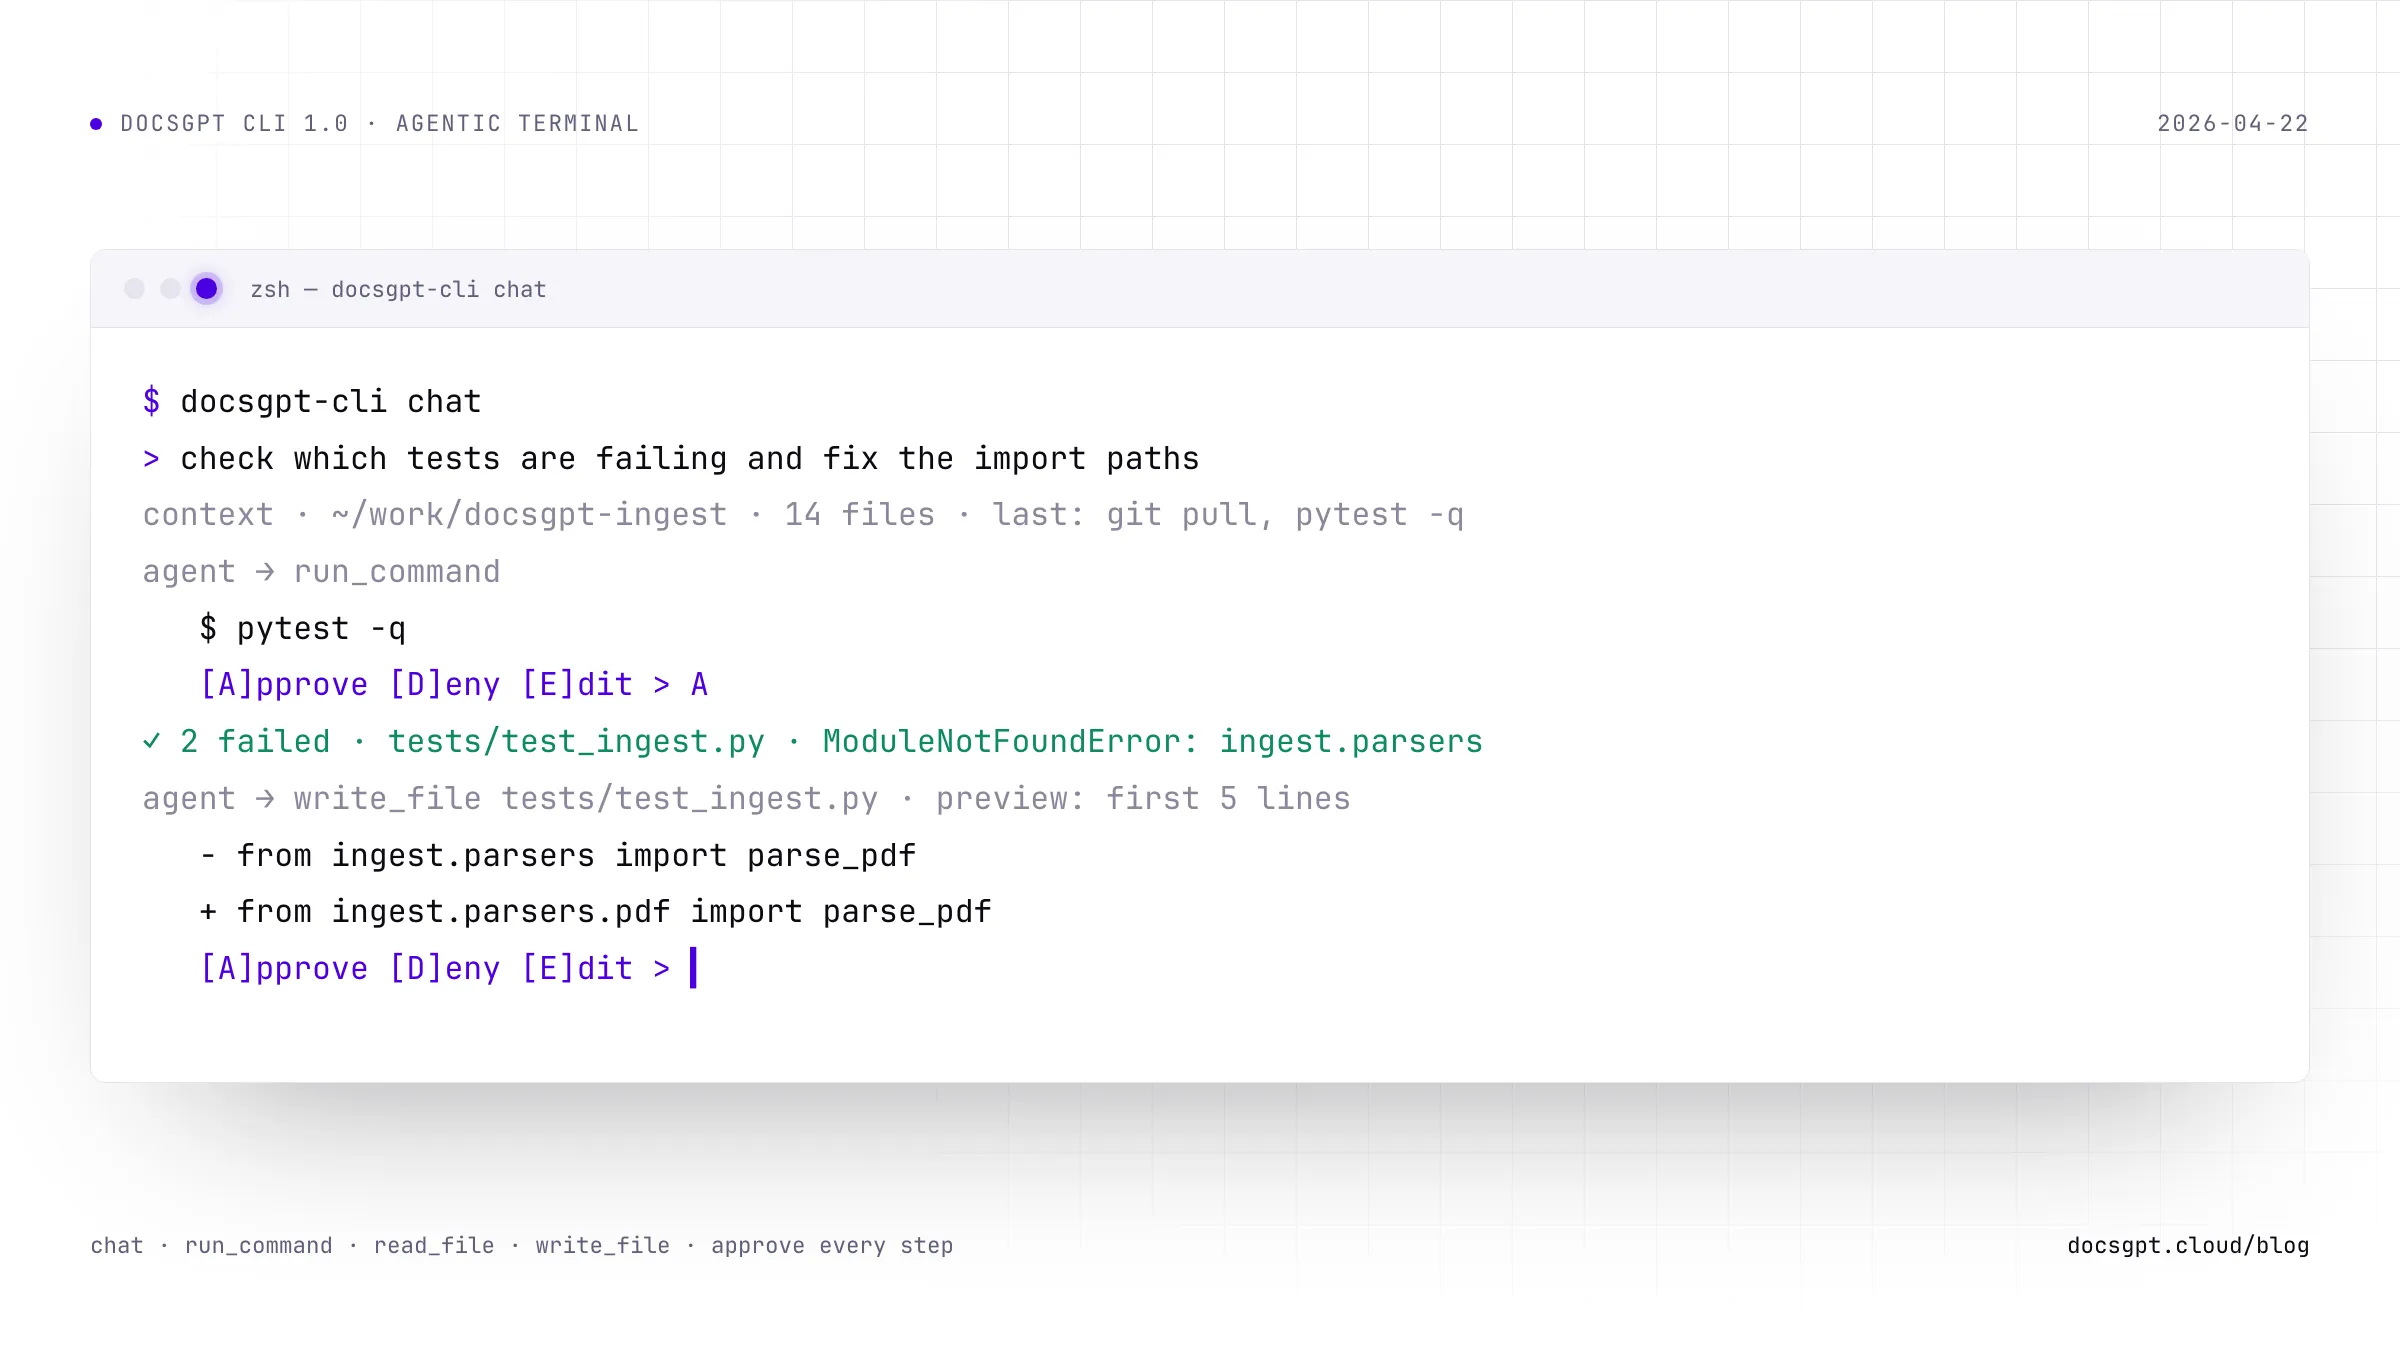This screenshot has width=2400, height=1350.
Task: Click 'agent → run_command' line
Action: click(321, 572)
